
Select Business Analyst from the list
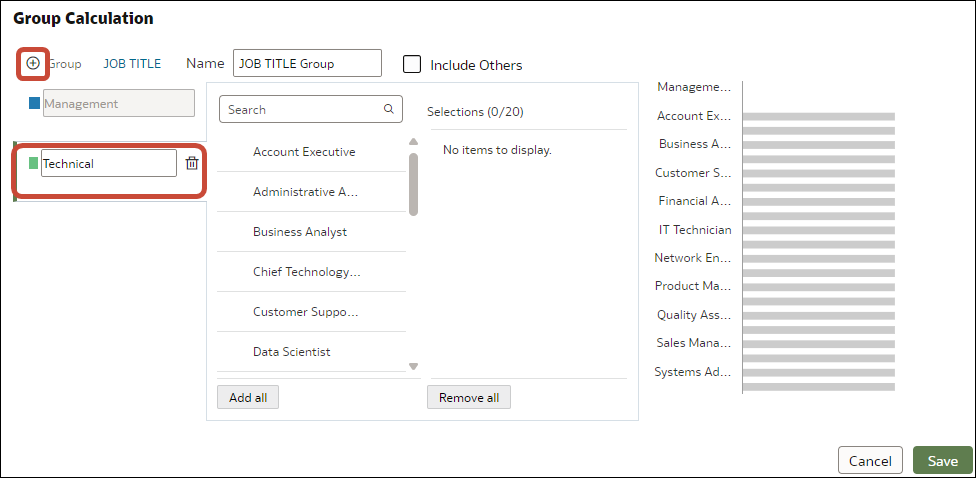300,232
